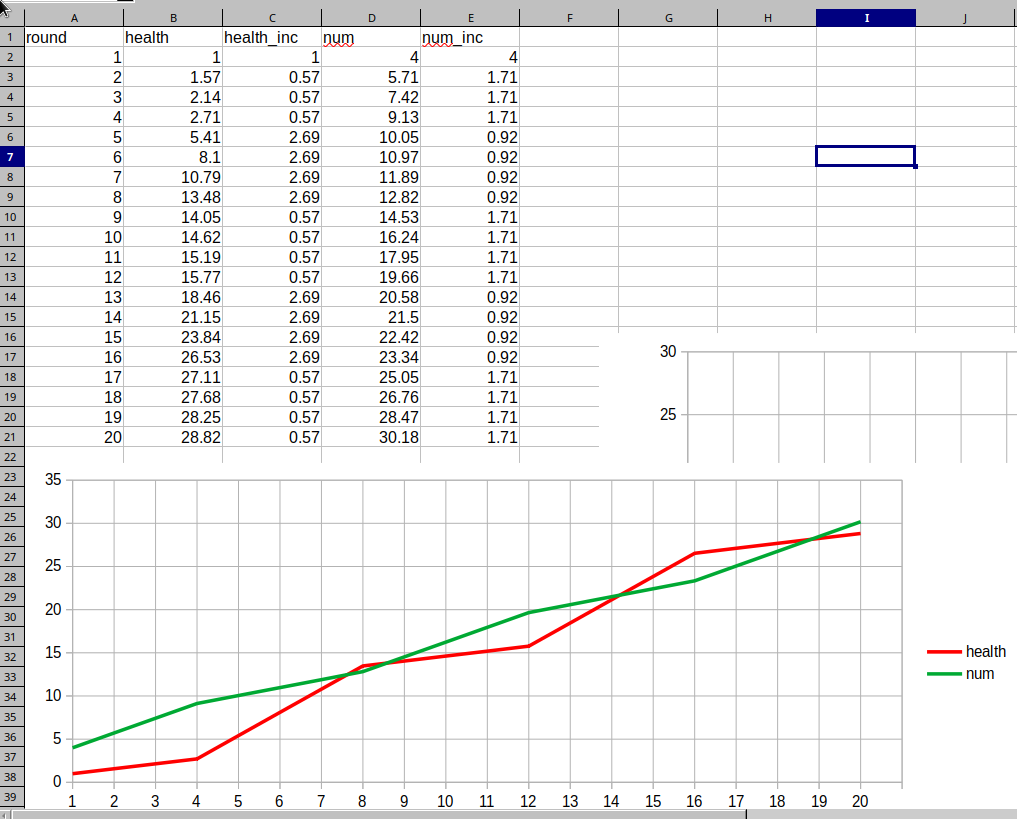This screenshot has height=819, width=1017.
Task: Select the cell with value 28.82
Action: (x=173, y=437)
